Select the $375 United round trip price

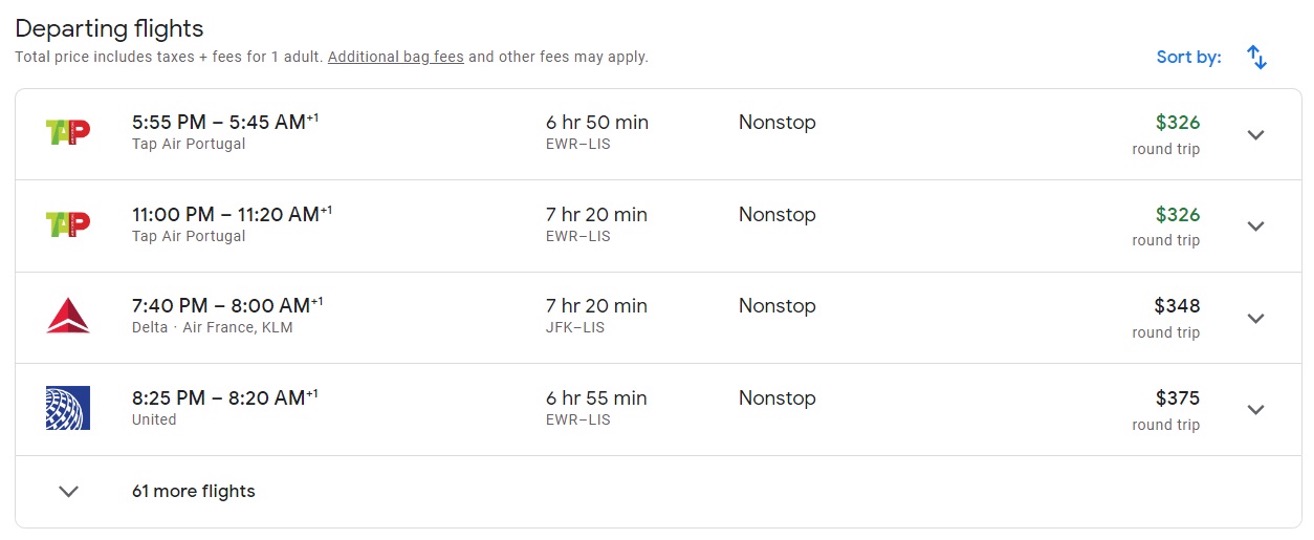coord(1176,398)
